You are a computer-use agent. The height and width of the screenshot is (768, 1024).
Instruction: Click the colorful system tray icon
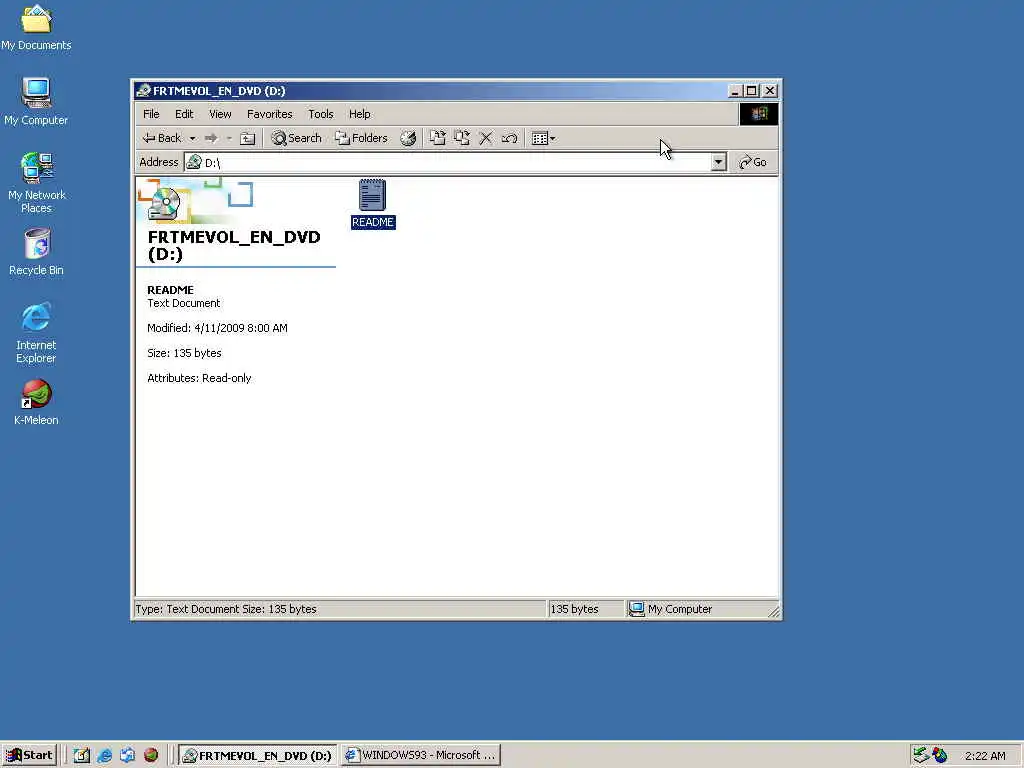point(940,756)
